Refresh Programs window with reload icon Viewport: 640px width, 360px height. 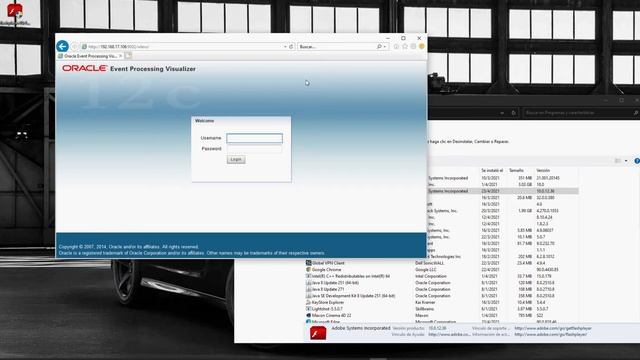[x=514, y=113]
